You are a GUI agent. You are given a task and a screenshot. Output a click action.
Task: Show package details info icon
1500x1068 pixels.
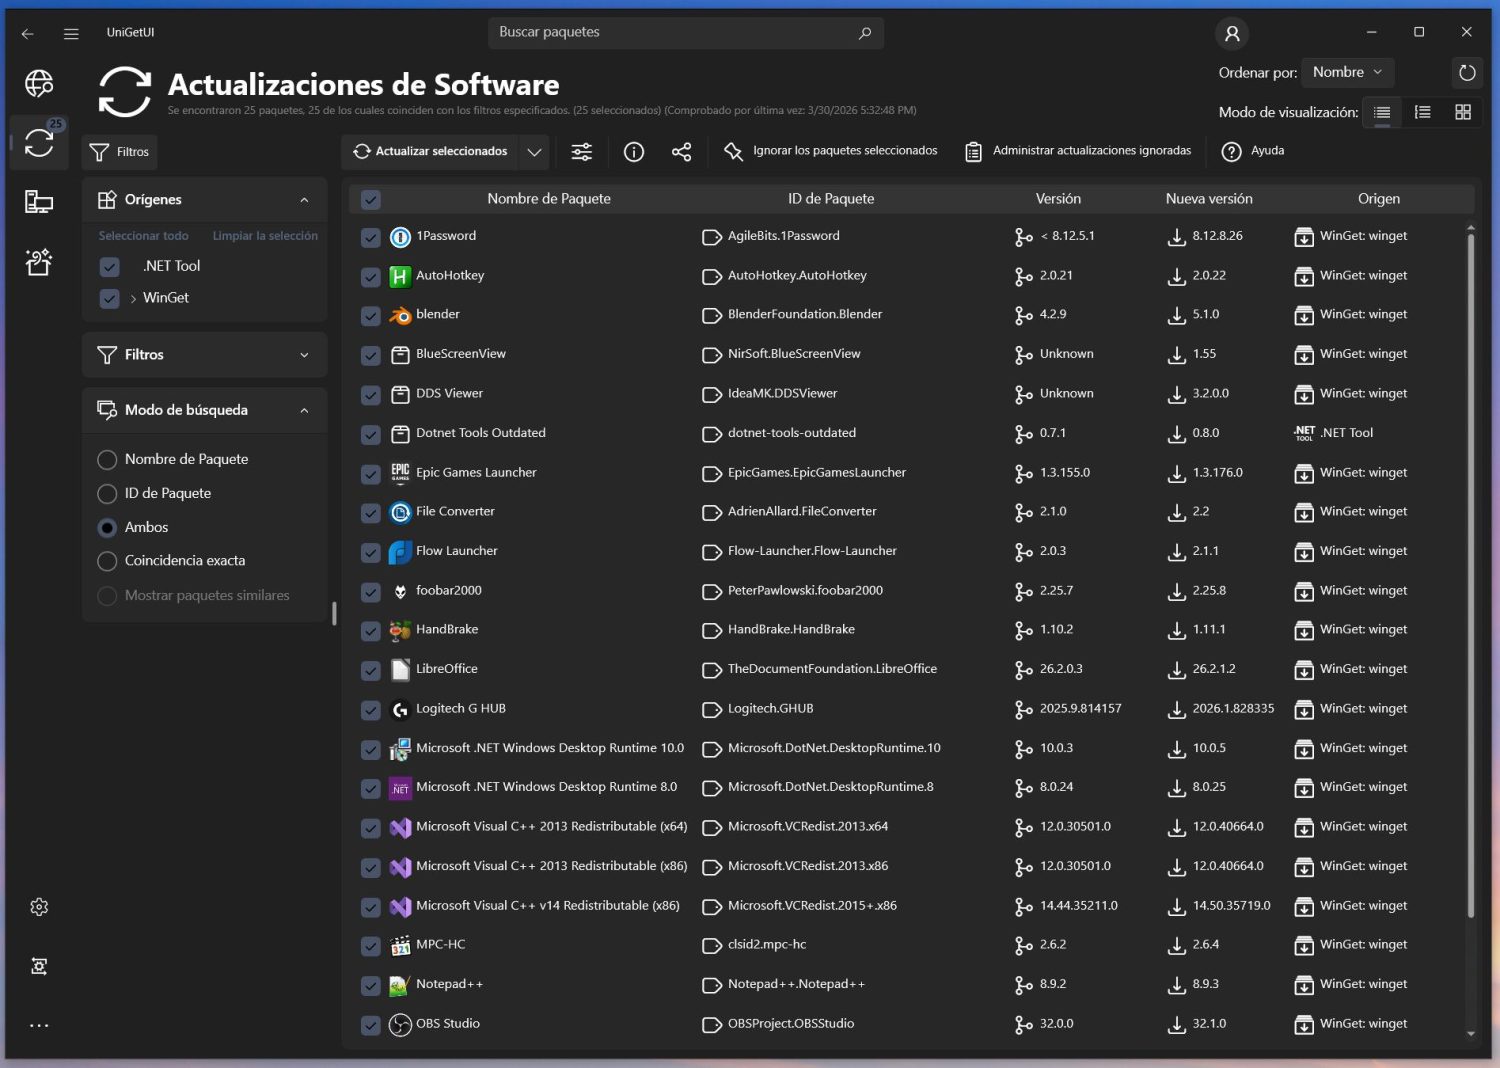[633, 152]
